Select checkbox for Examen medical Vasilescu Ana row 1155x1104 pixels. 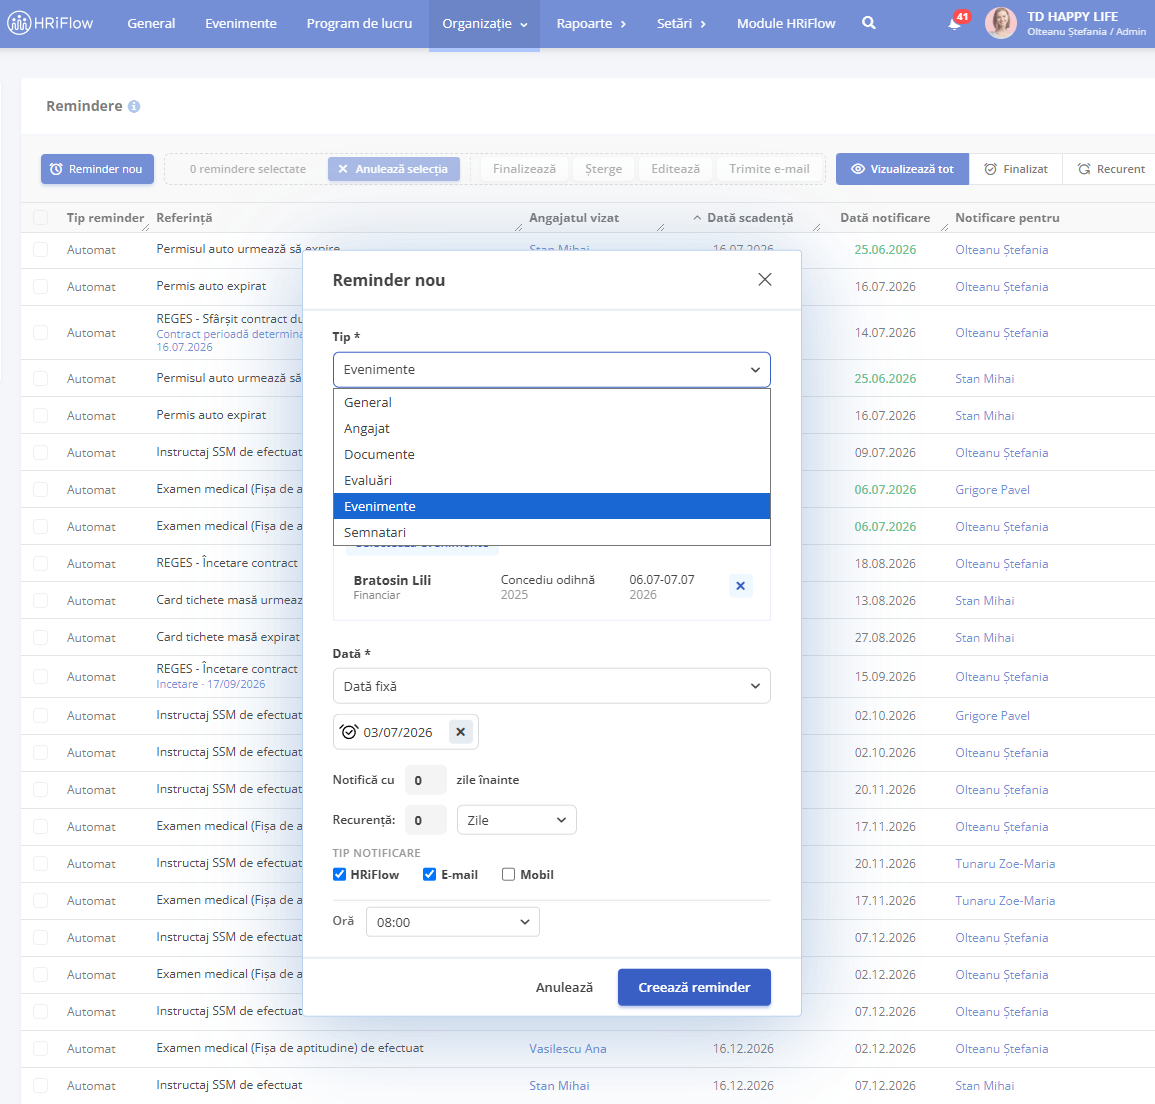[41, 1049]
